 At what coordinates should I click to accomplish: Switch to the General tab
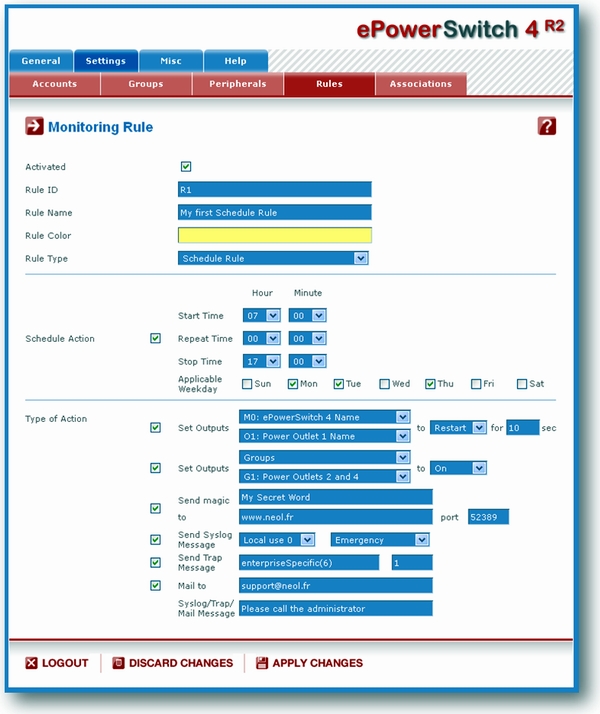click(x=41, y=61)
